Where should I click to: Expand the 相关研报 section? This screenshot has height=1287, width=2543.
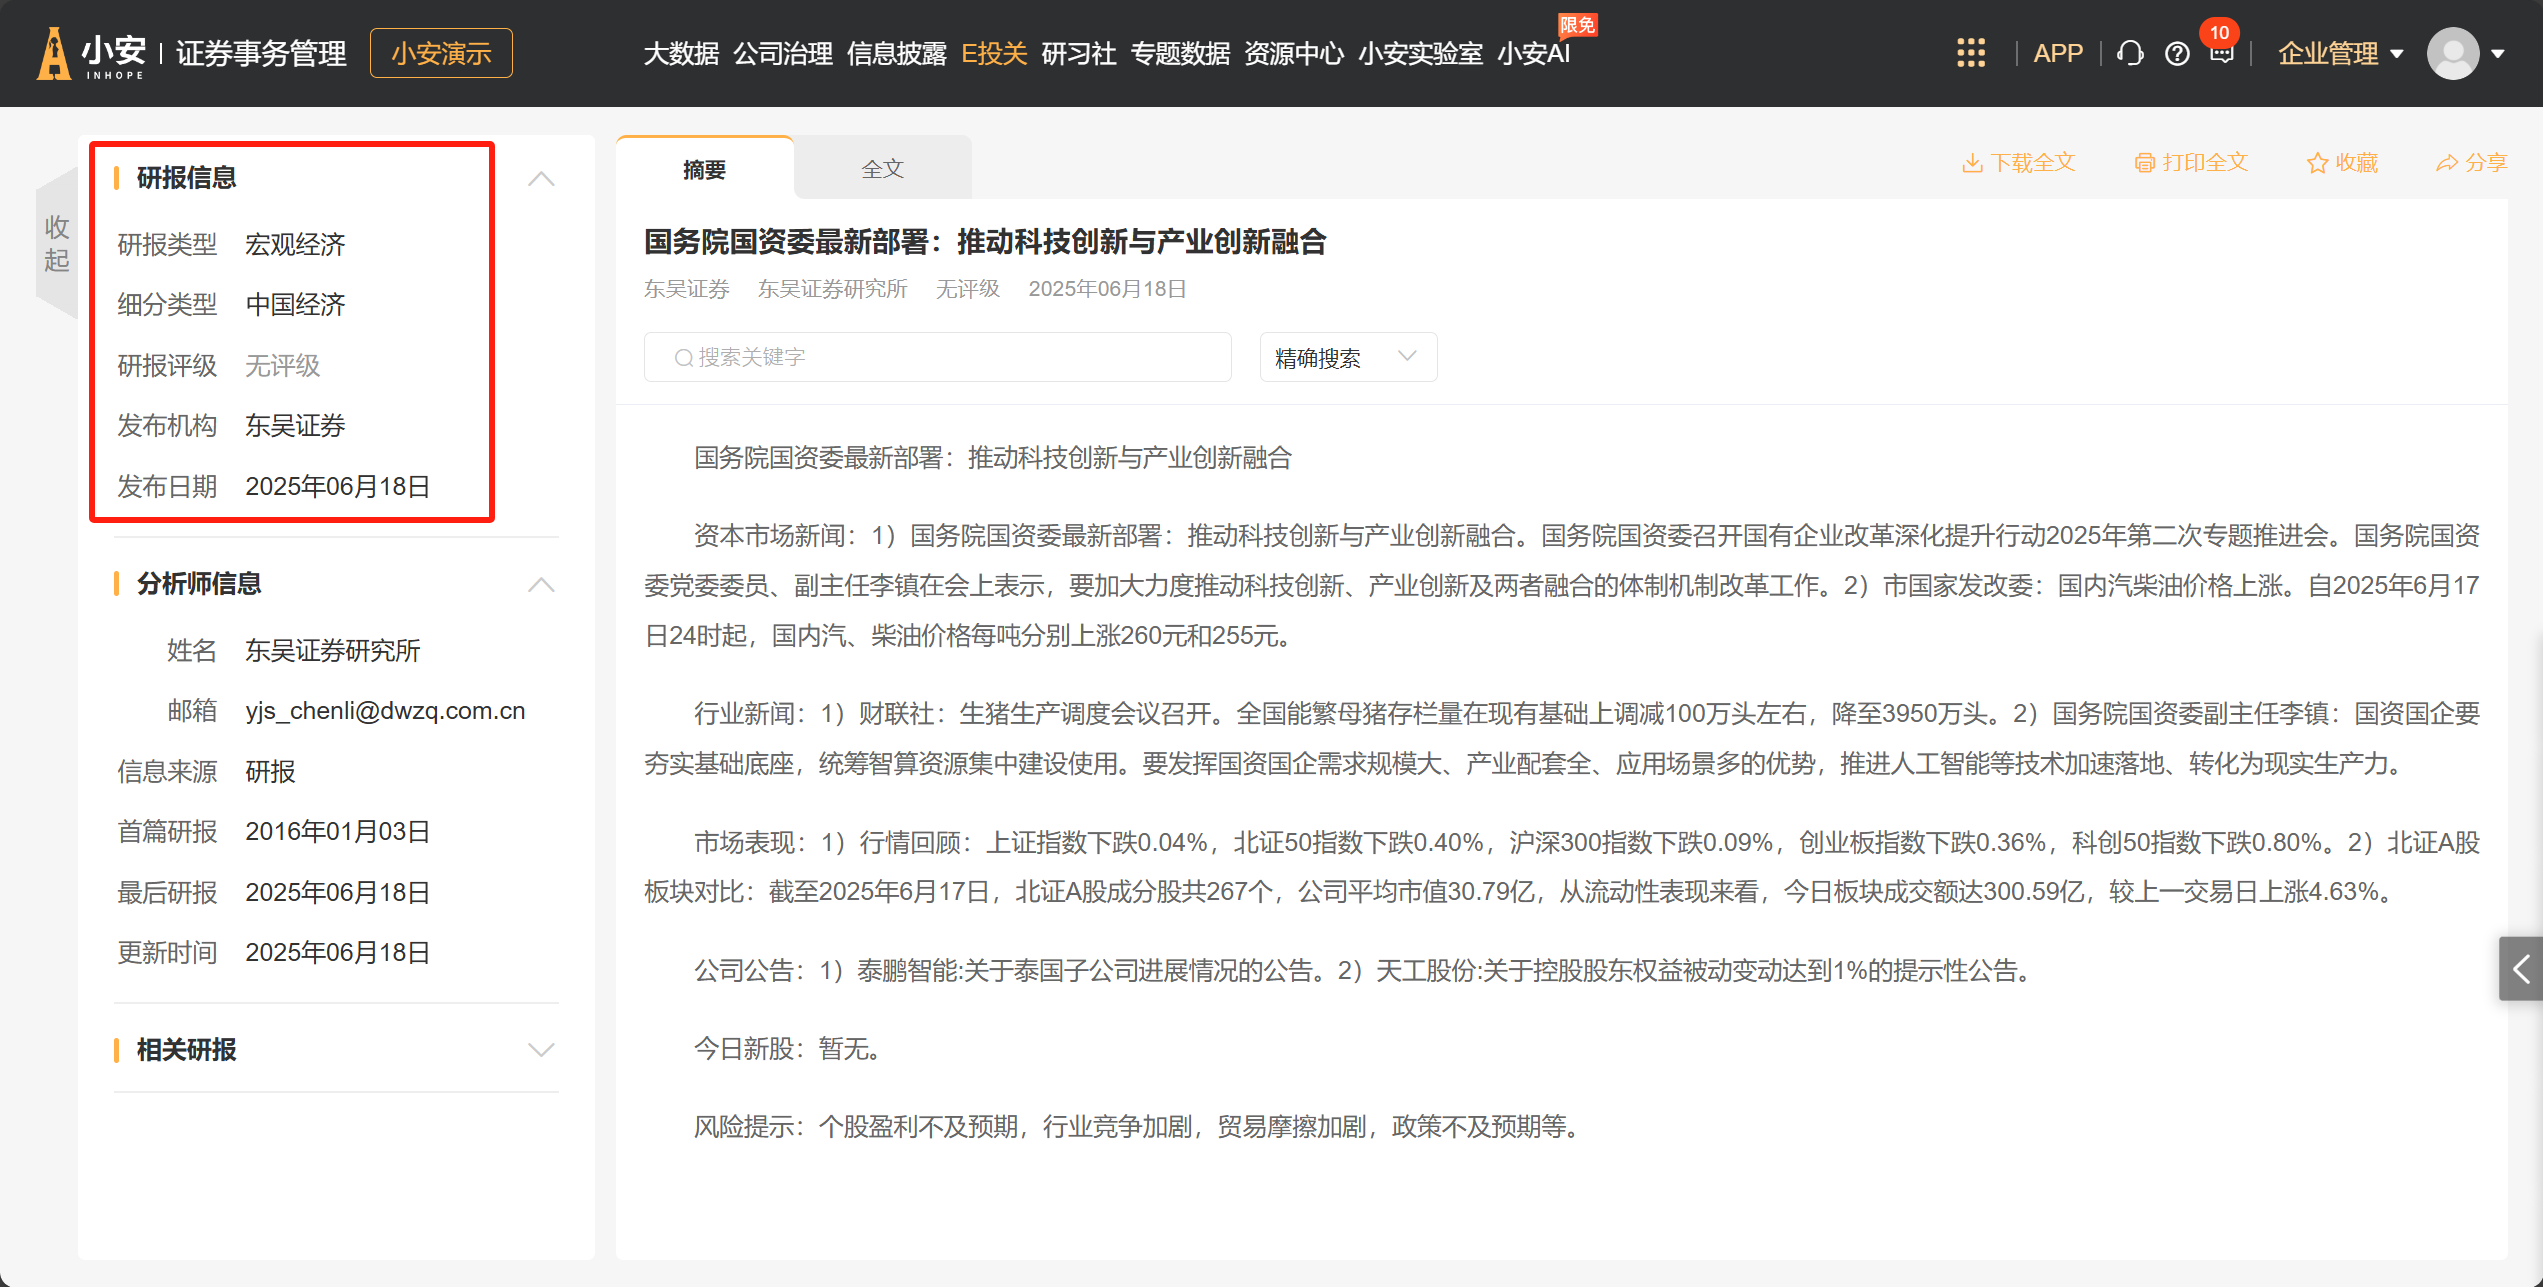tap(541, 1050)
